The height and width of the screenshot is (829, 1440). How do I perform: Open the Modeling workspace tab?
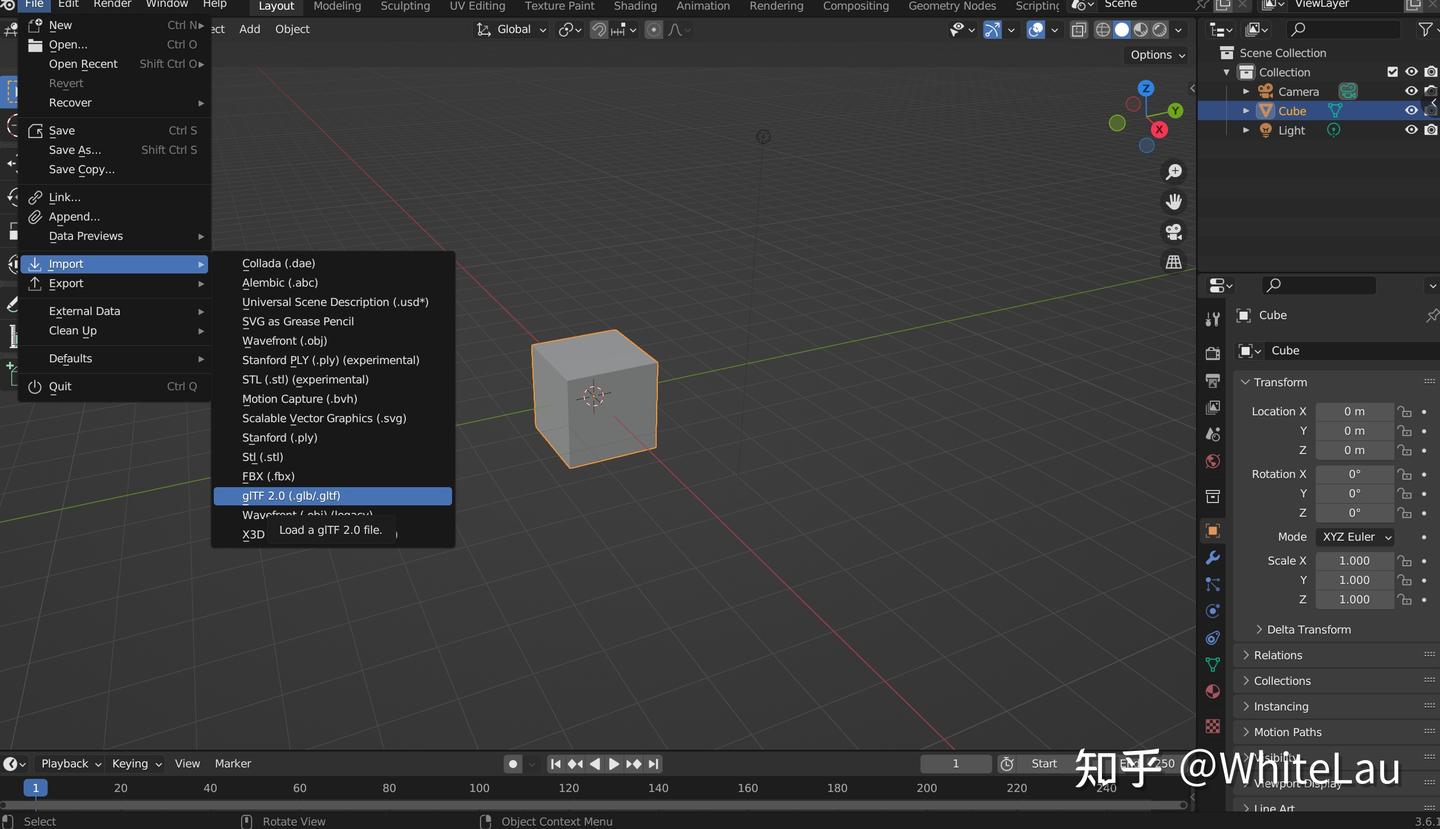tap(336, 7)
